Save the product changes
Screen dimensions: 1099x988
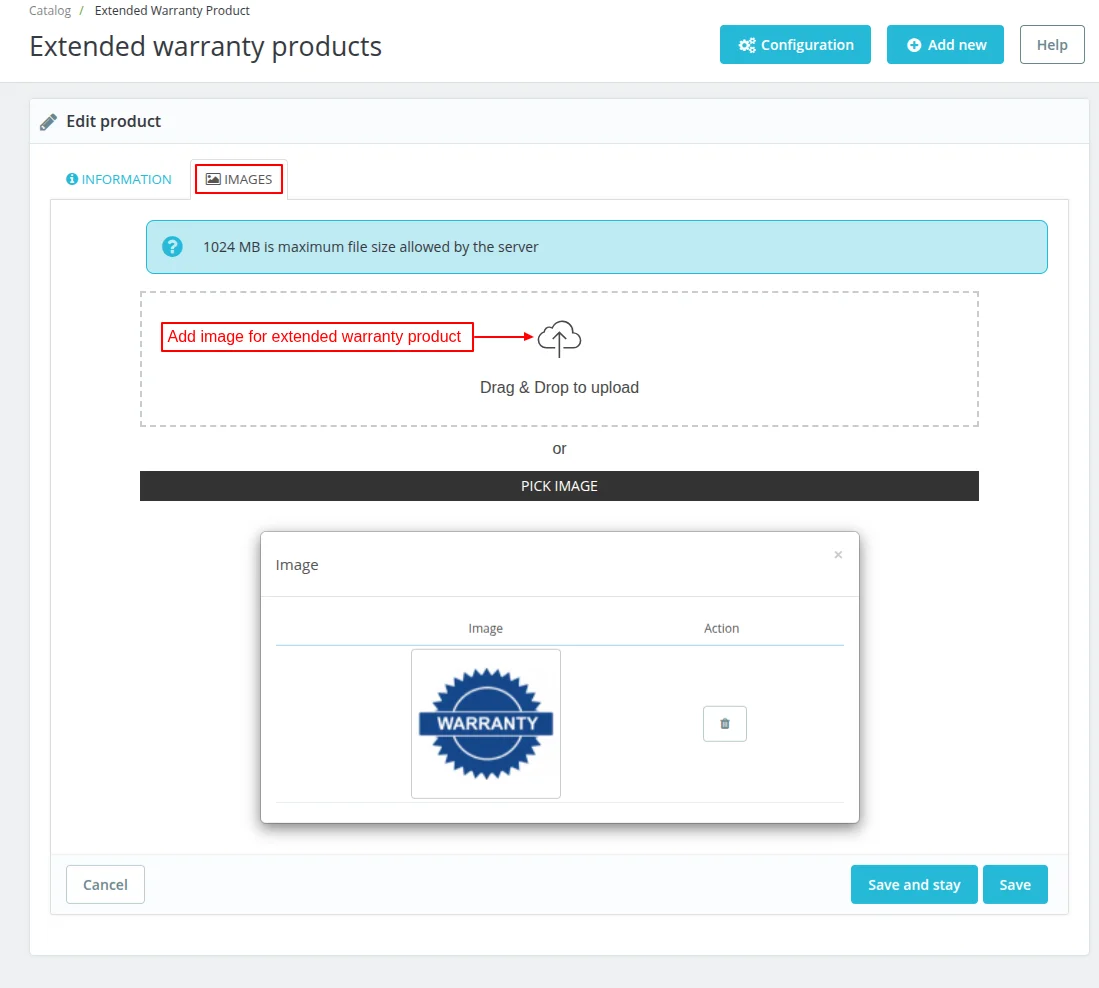(1015, 884)
